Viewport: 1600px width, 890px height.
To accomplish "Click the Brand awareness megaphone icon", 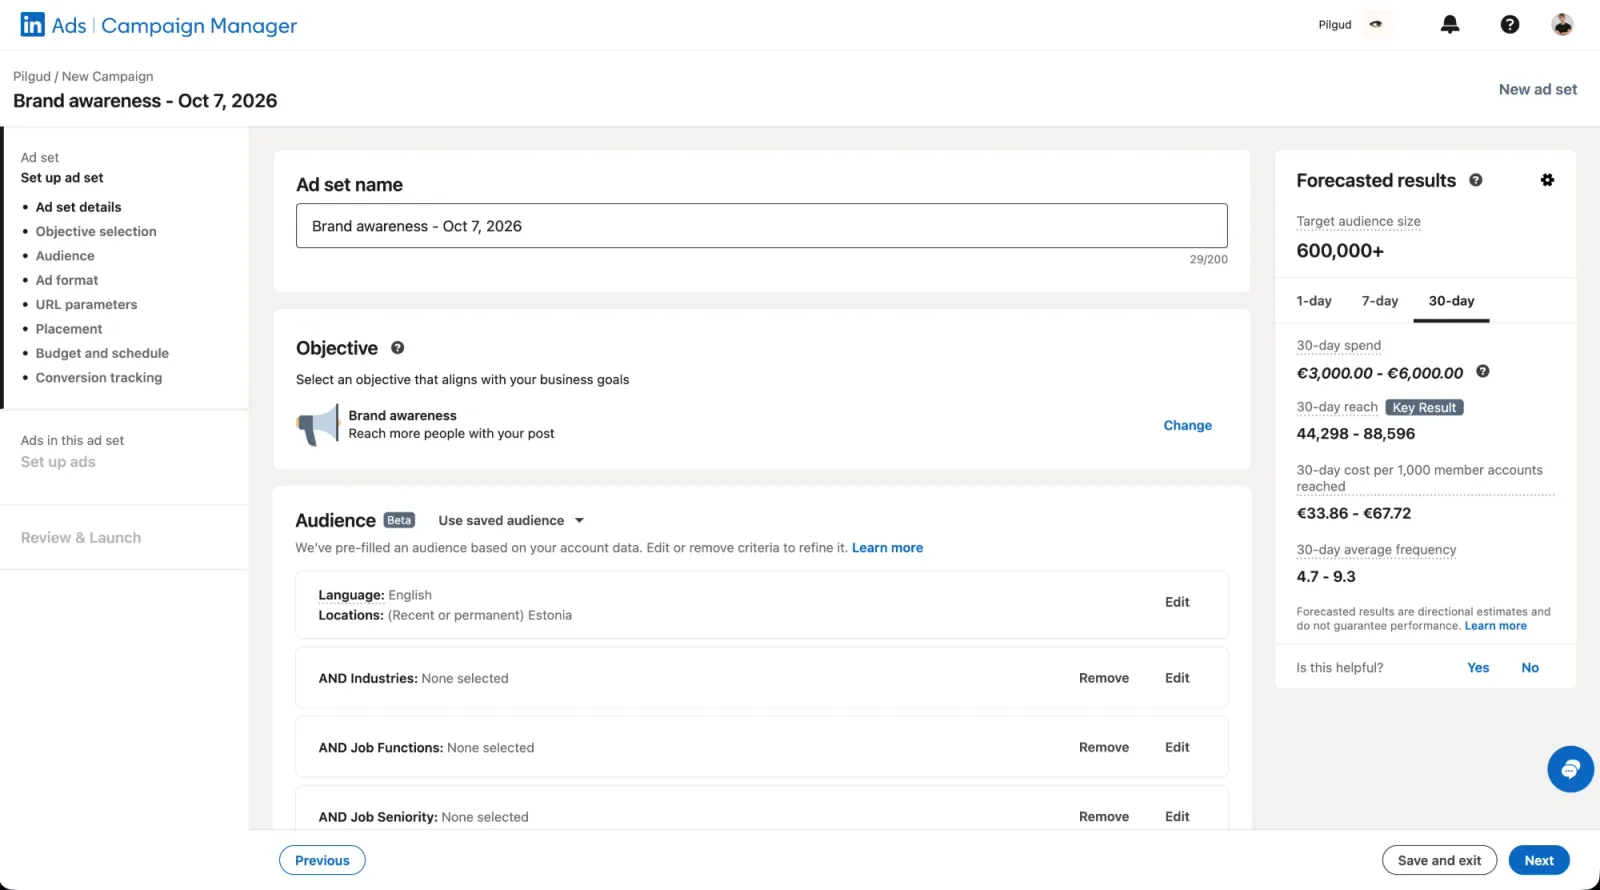I will [x=318, y=425].
